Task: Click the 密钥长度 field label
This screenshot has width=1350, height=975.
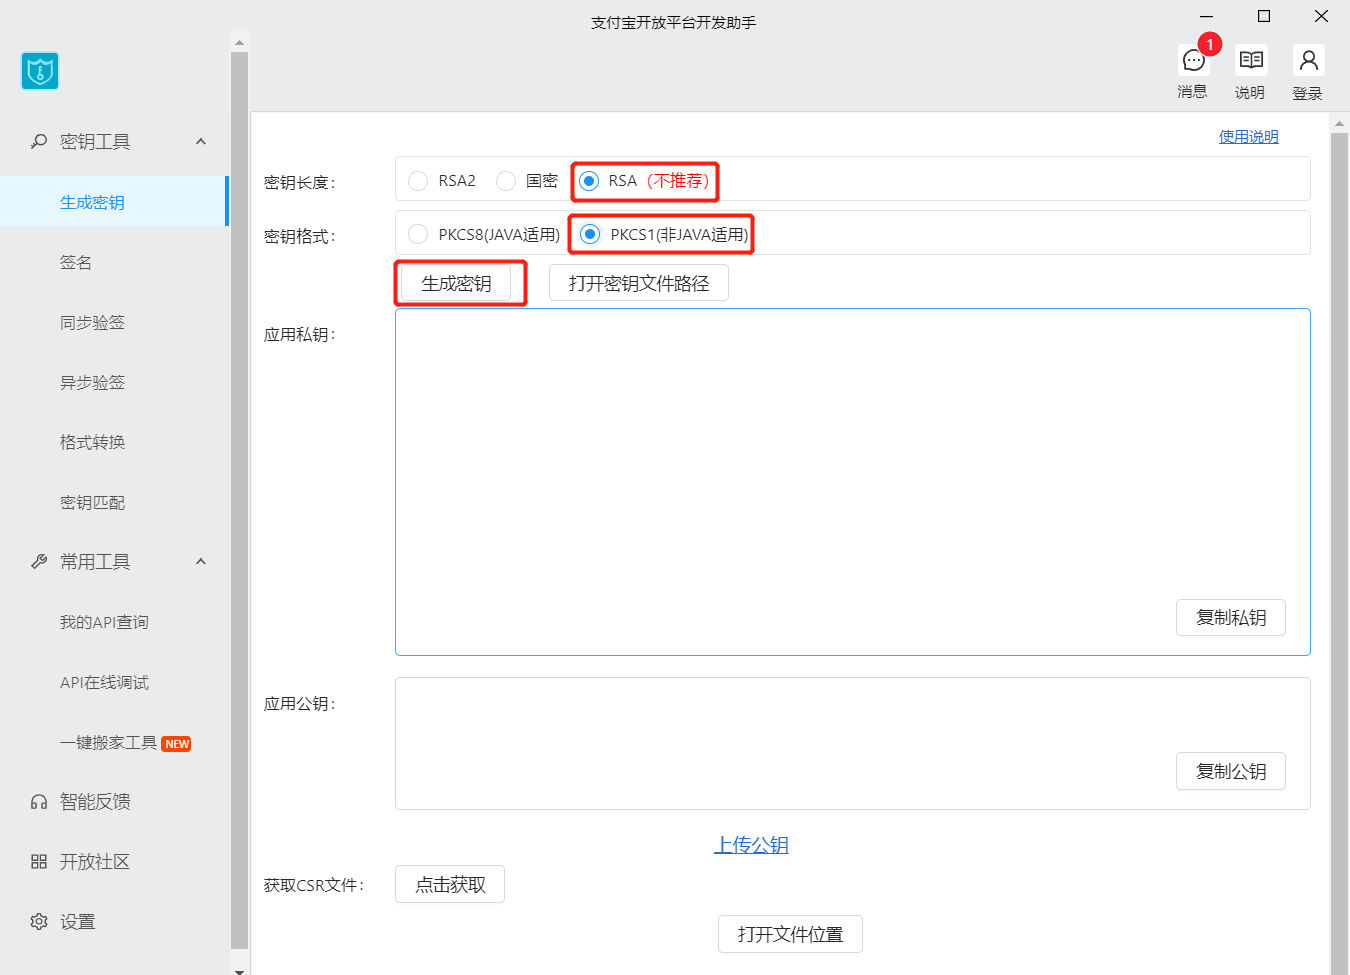Action: [x=300, y=183]
